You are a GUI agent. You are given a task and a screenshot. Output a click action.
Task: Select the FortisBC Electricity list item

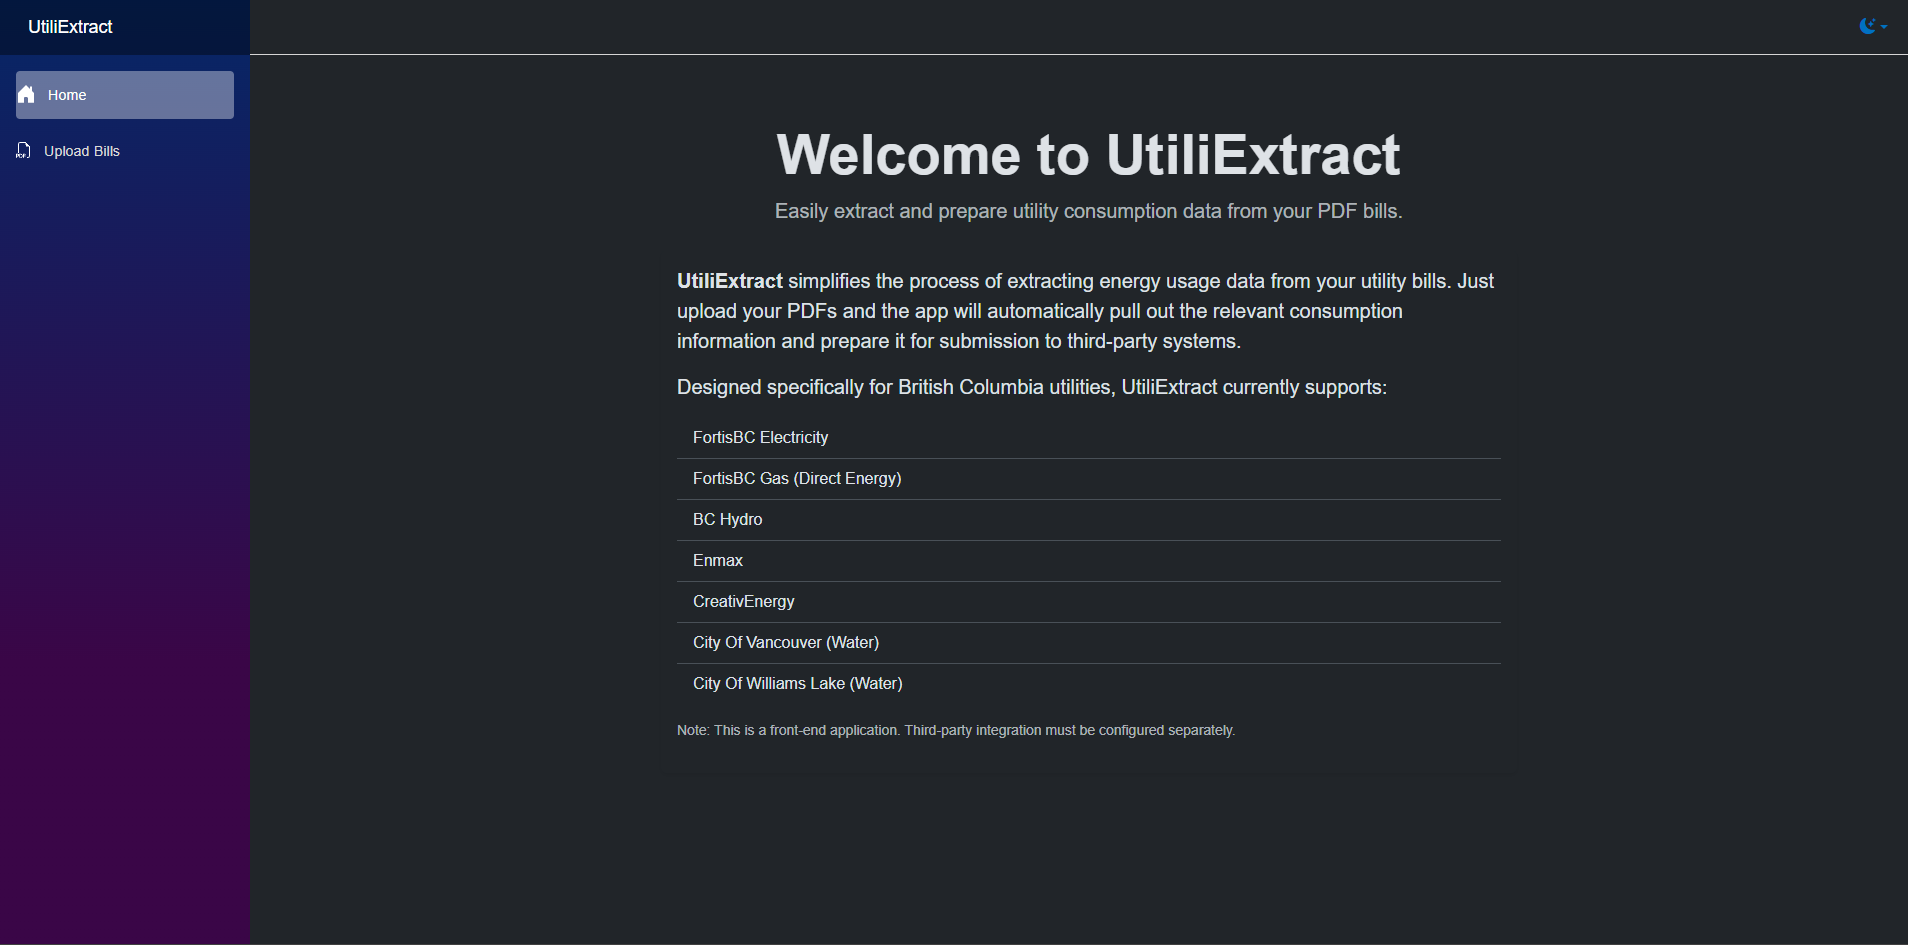tap(760, 438)
